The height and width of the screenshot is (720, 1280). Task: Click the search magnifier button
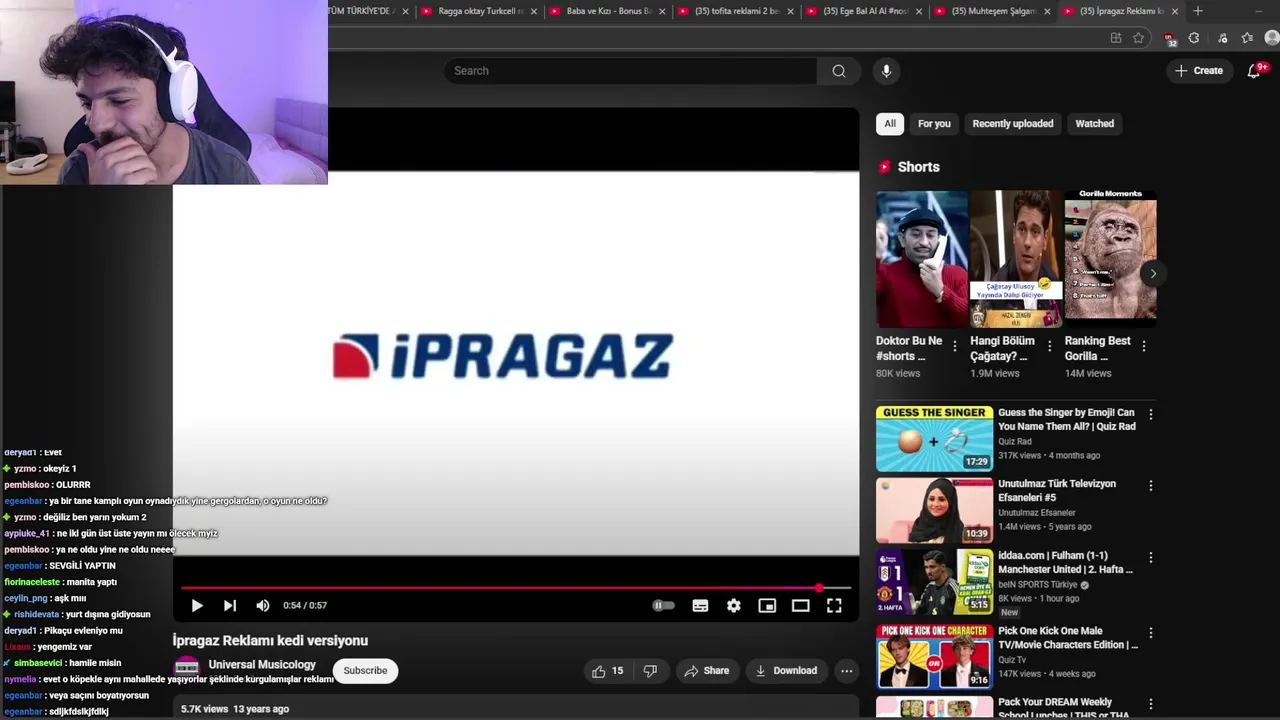click(x=839, y=71)
